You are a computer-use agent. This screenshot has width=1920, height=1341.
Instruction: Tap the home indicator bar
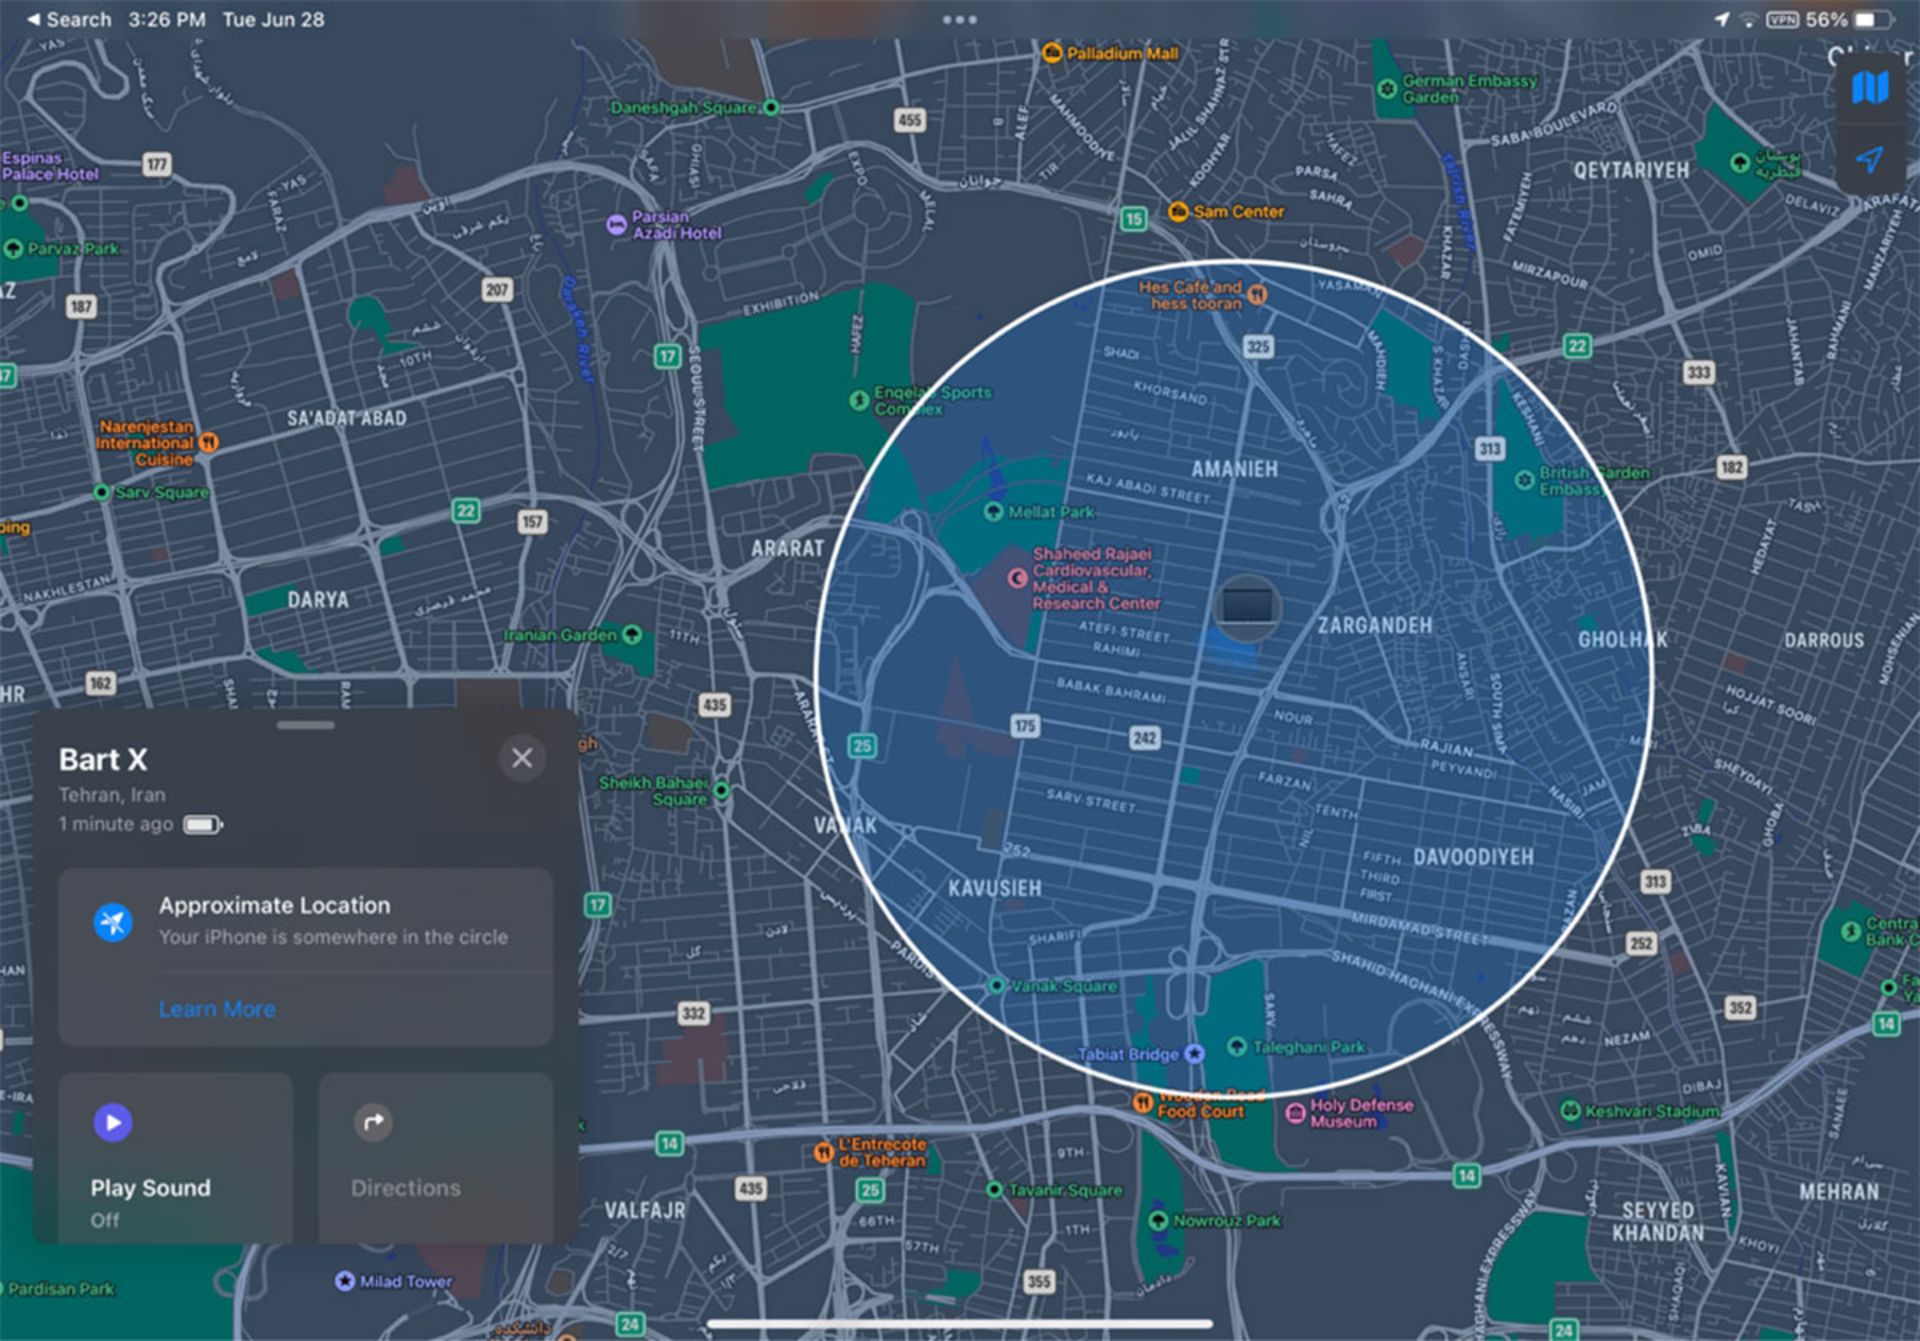[959, 1324]
